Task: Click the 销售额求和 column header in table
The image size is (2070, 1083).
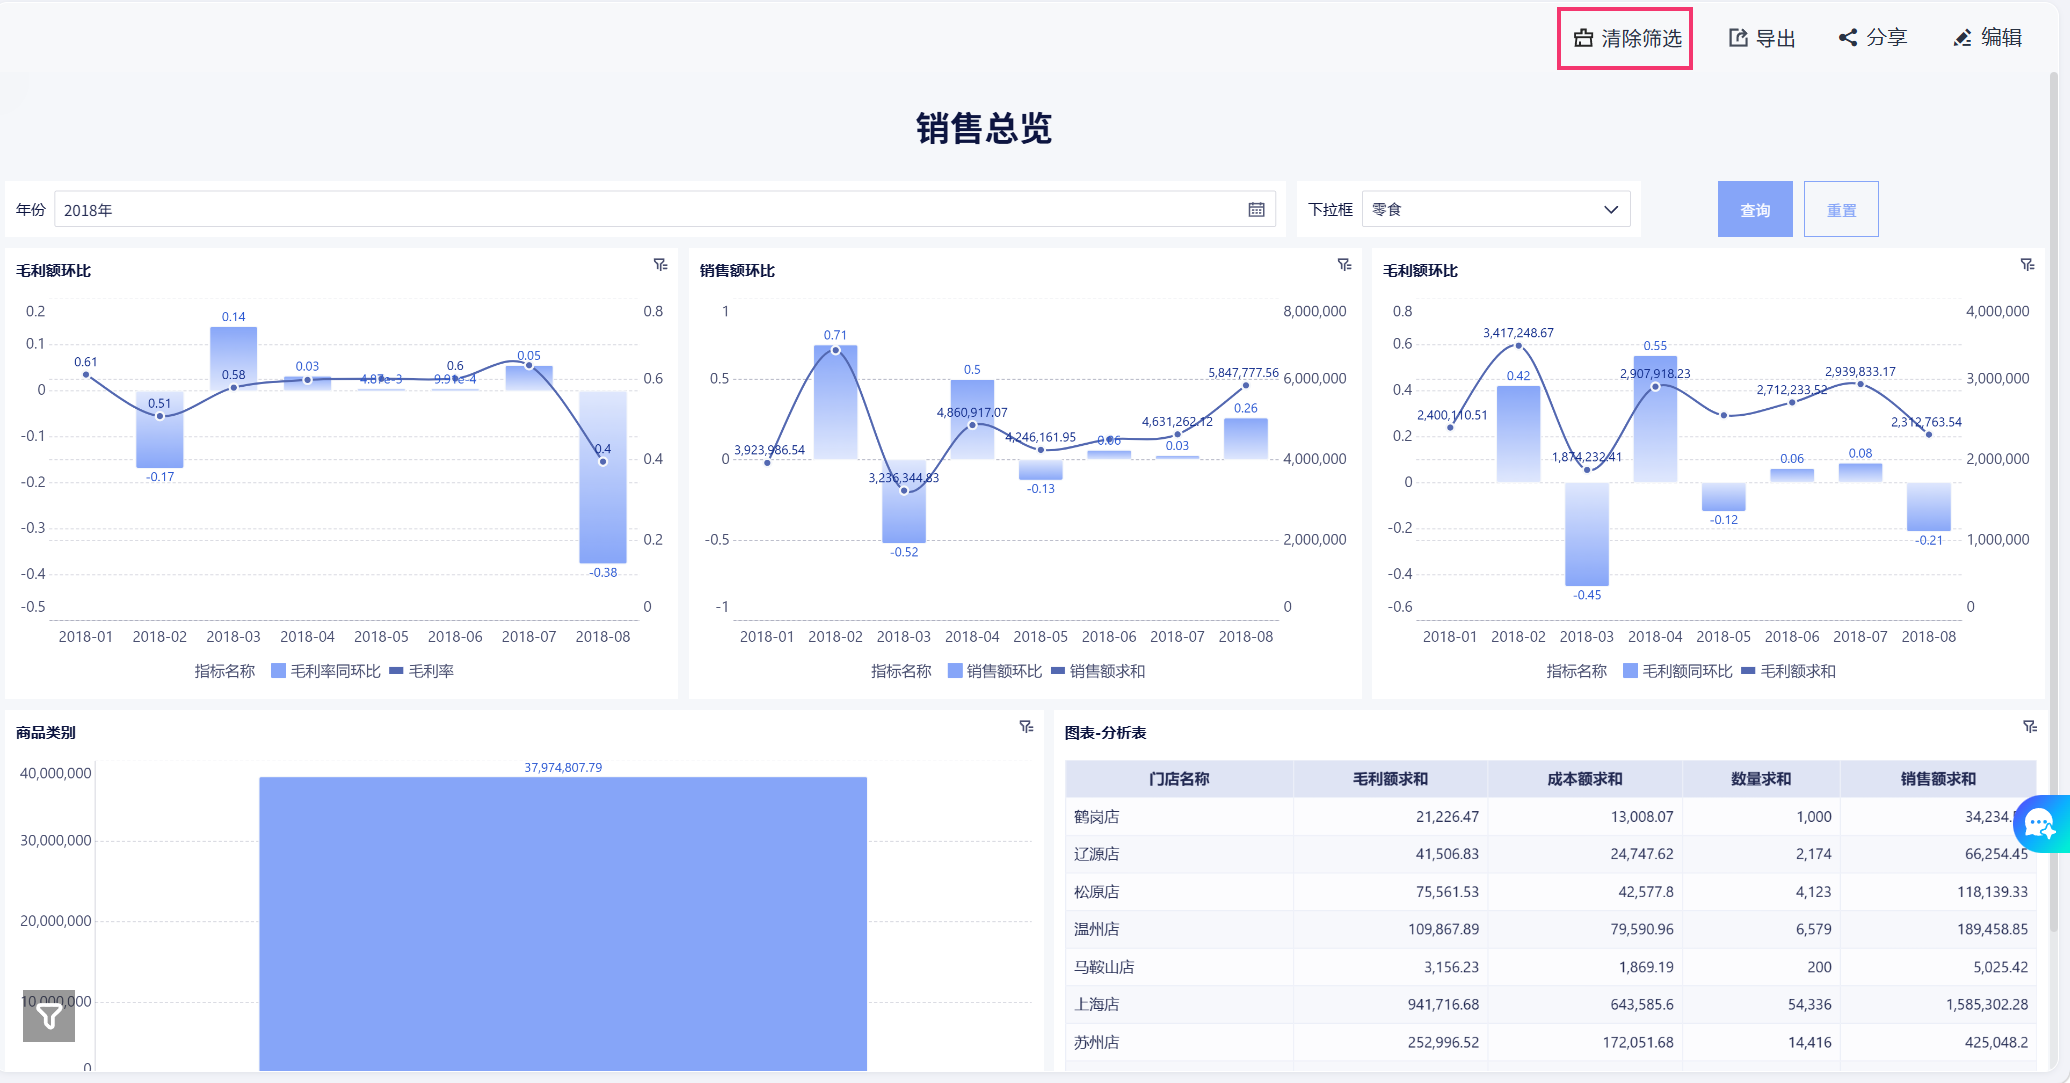Action: (1938, 779)
